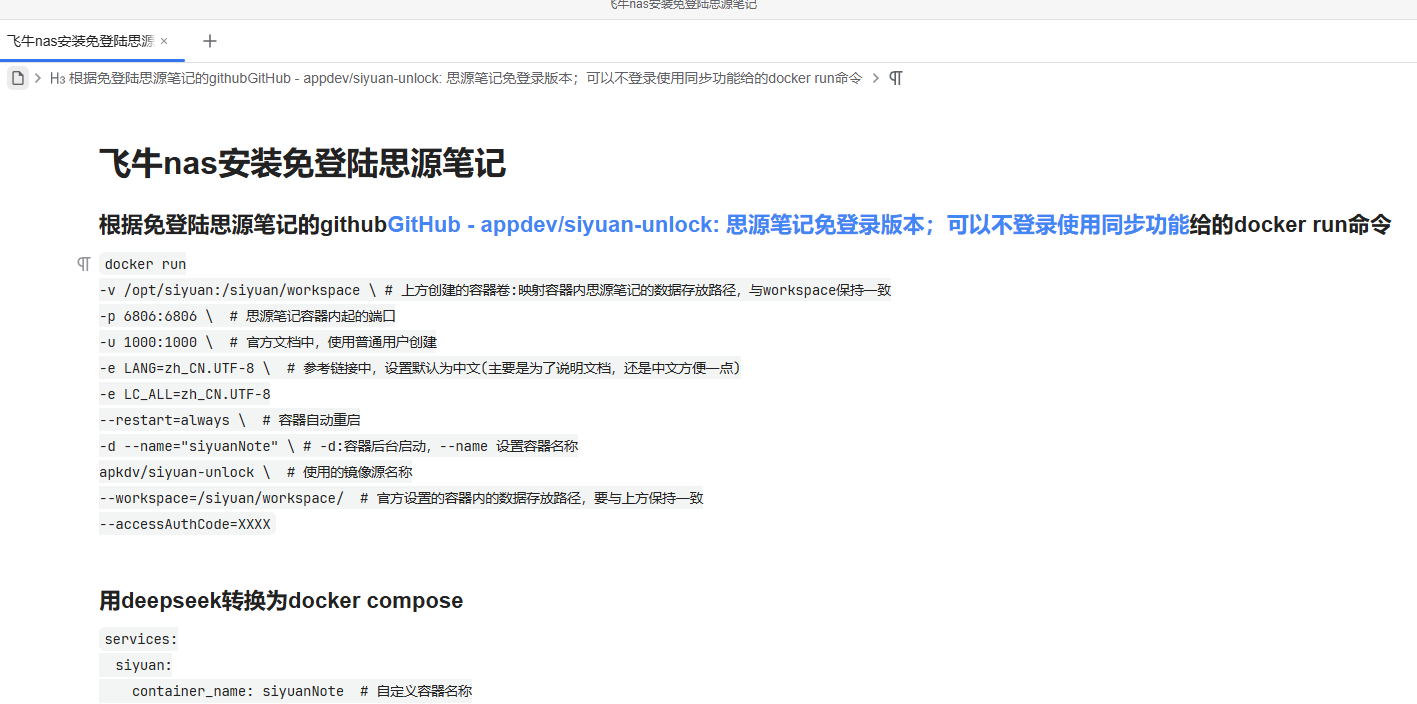Click the page title 飞牛nas安装免登陆思源笔记

tap(302, 163)
